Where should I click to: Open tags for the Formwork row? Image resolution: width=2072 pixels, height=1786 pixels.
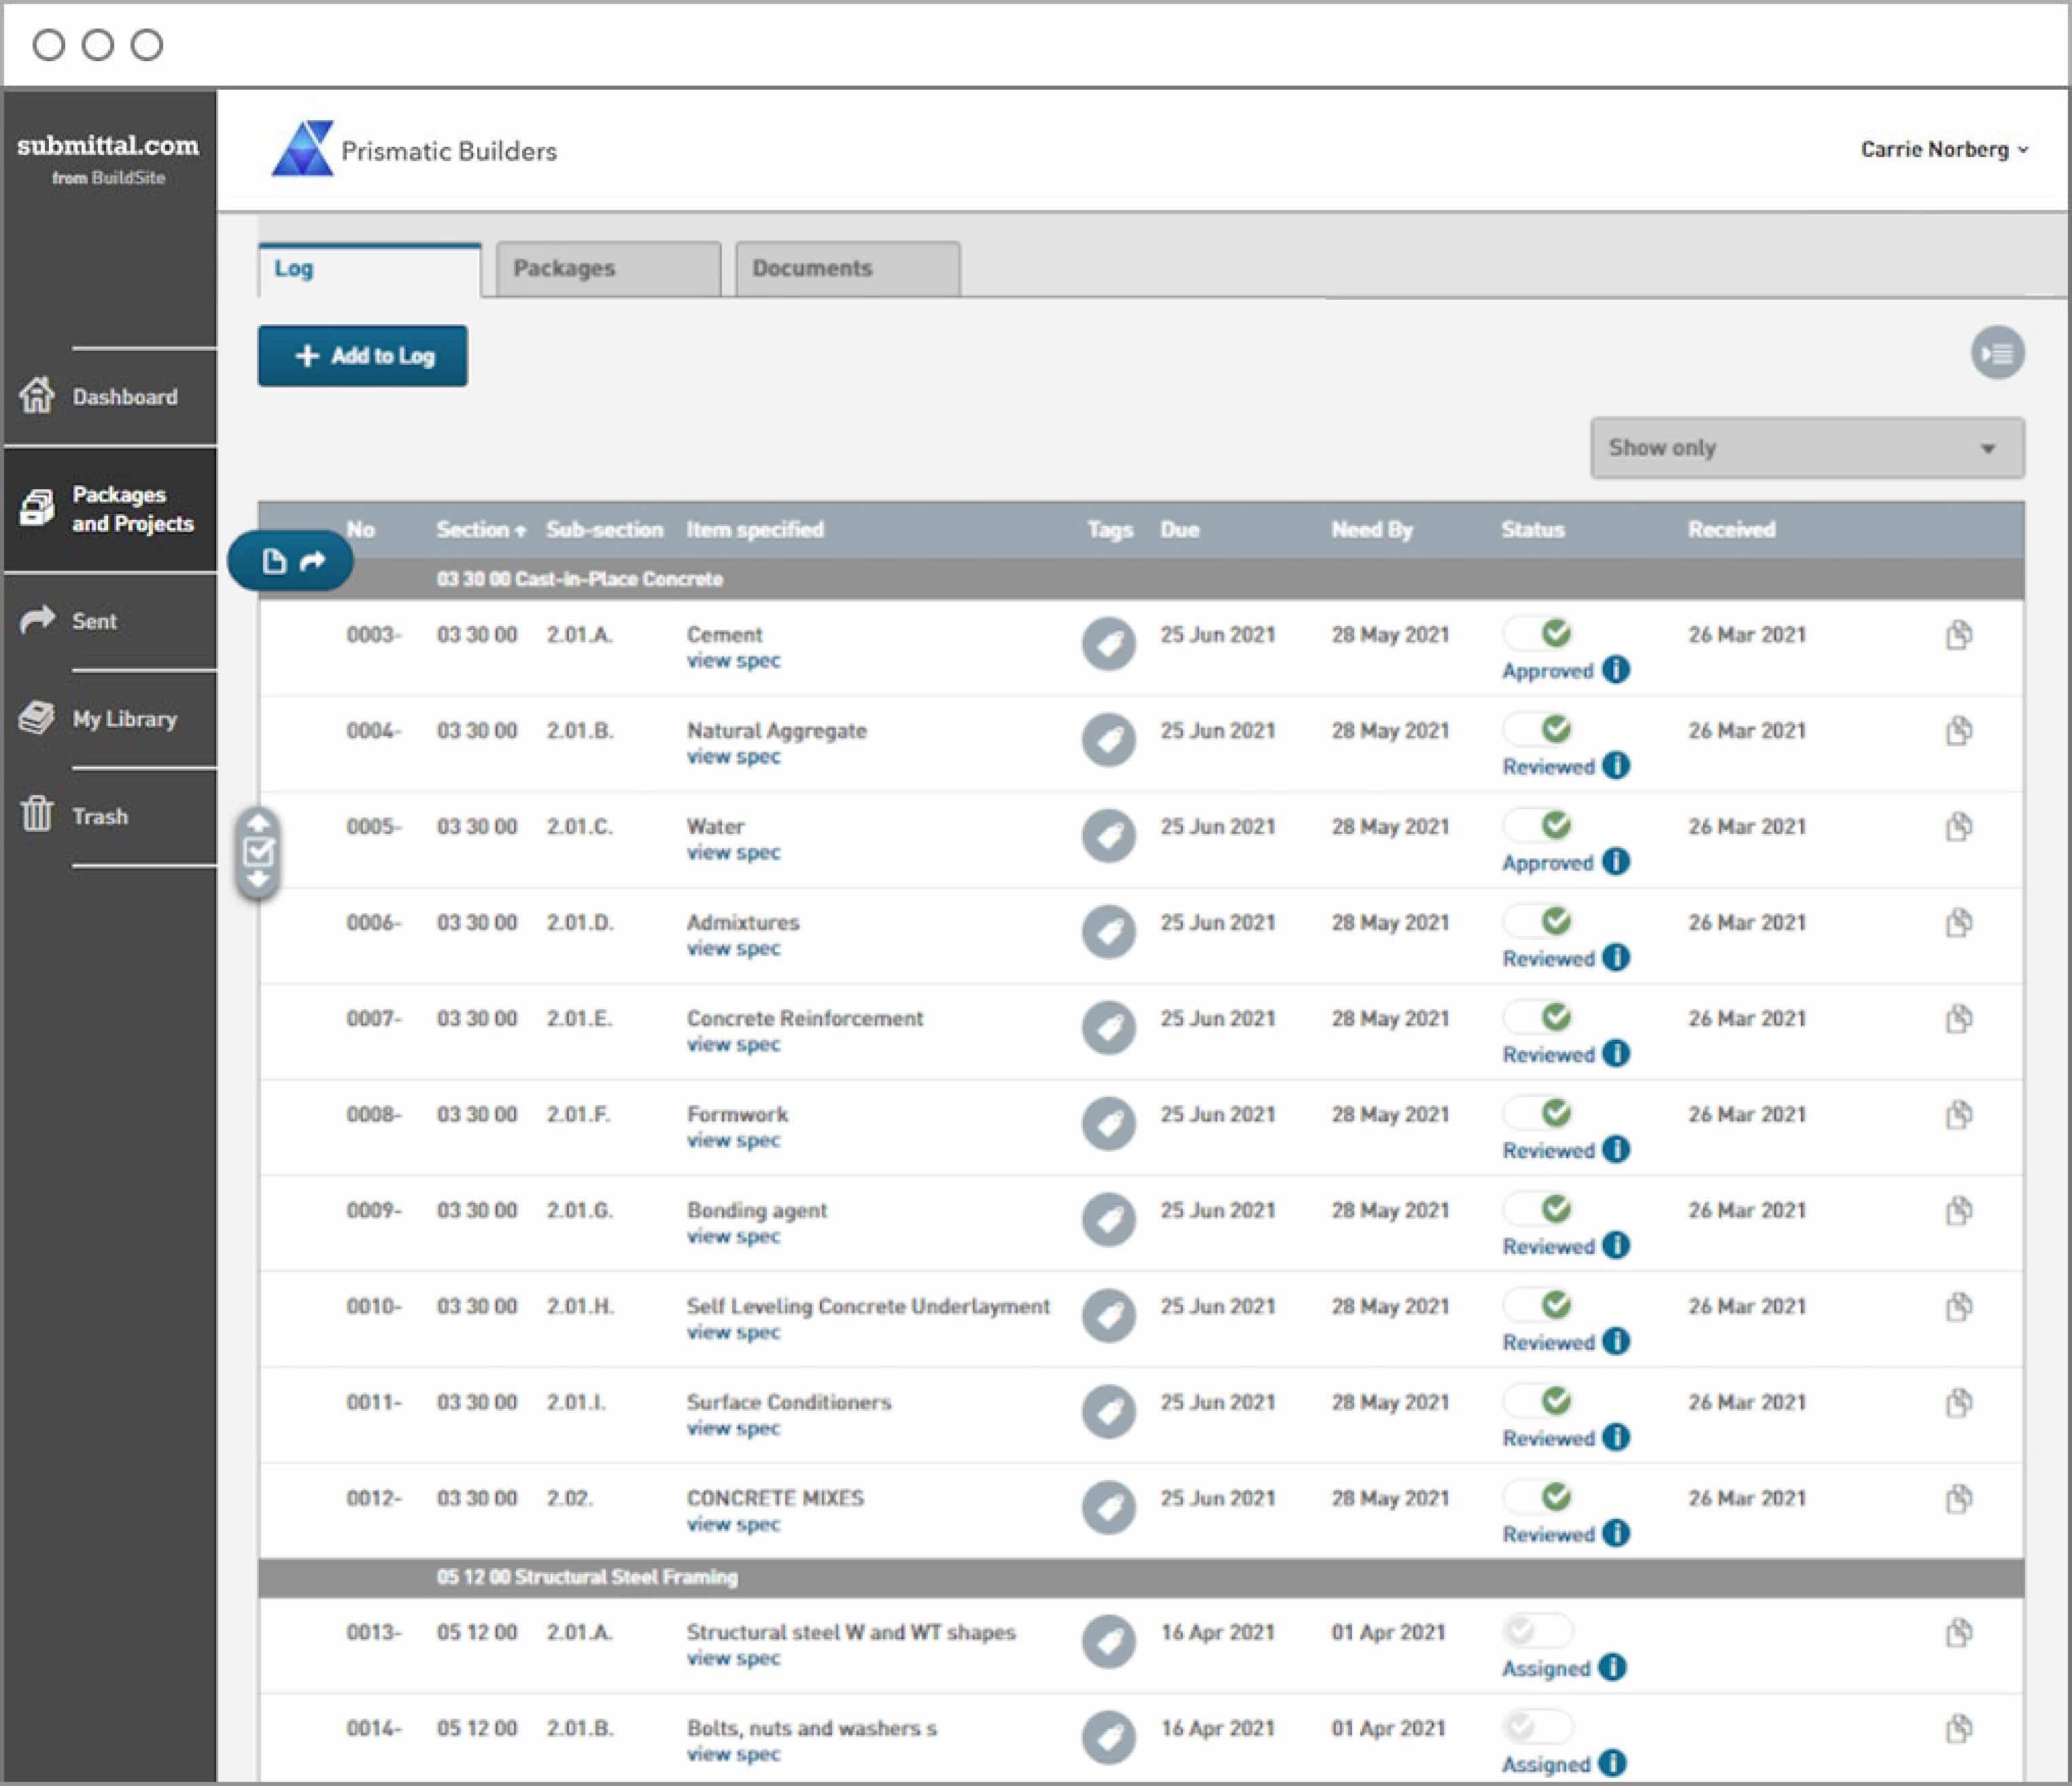pos(1108,1123)
